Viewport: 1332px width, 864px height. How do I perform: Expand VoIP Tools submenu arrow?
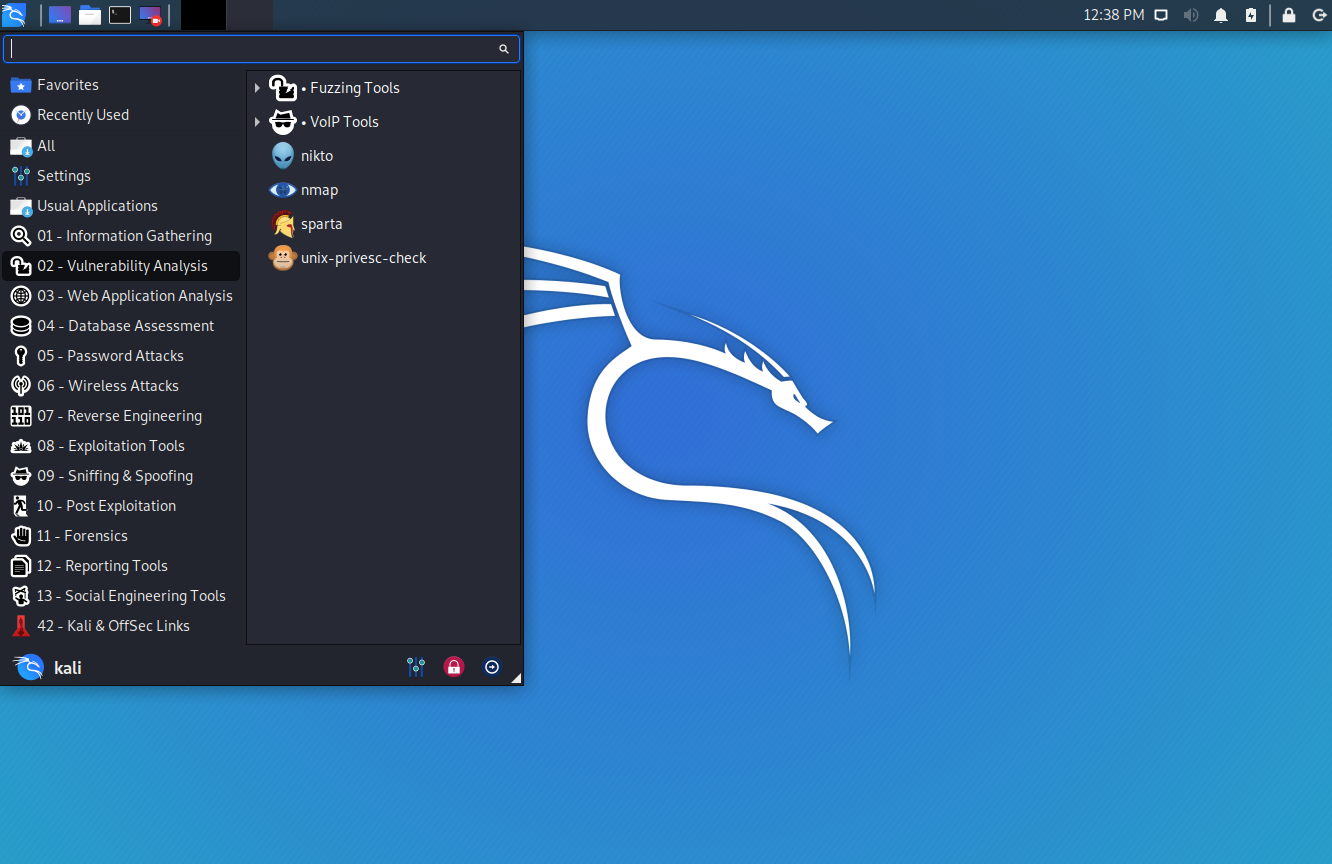(257, 122)
